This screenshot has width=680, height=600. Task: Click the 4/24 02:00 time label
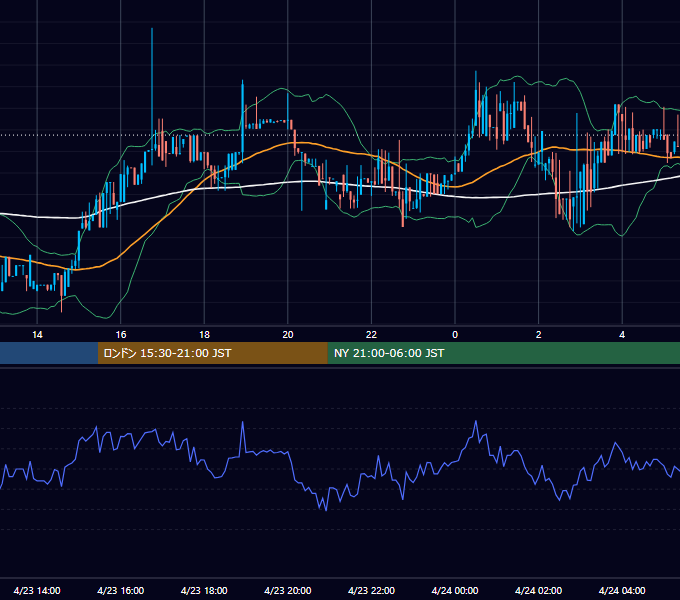pos(538,590)
